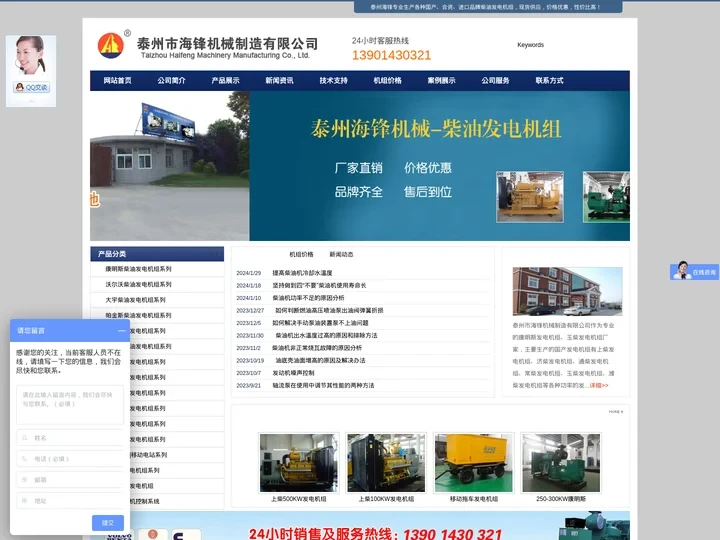Image resolution: width=720 pixels, height=540 pixels.
Task: Go to 联系方式 navigation menu item
Action: coord(549,81)
